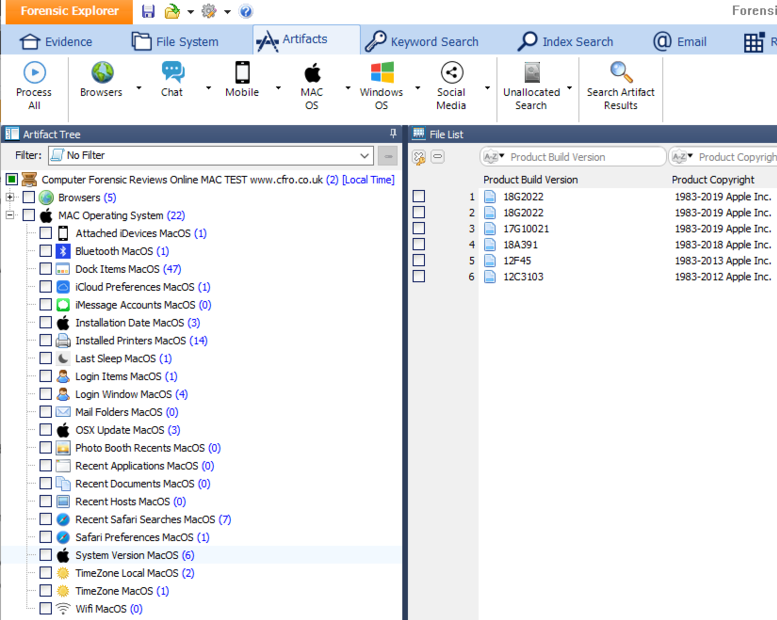Image resolution: width=777 pixels, height=620 pixels.
Task: Open the Browsers artifact tool
Action: 102,73
